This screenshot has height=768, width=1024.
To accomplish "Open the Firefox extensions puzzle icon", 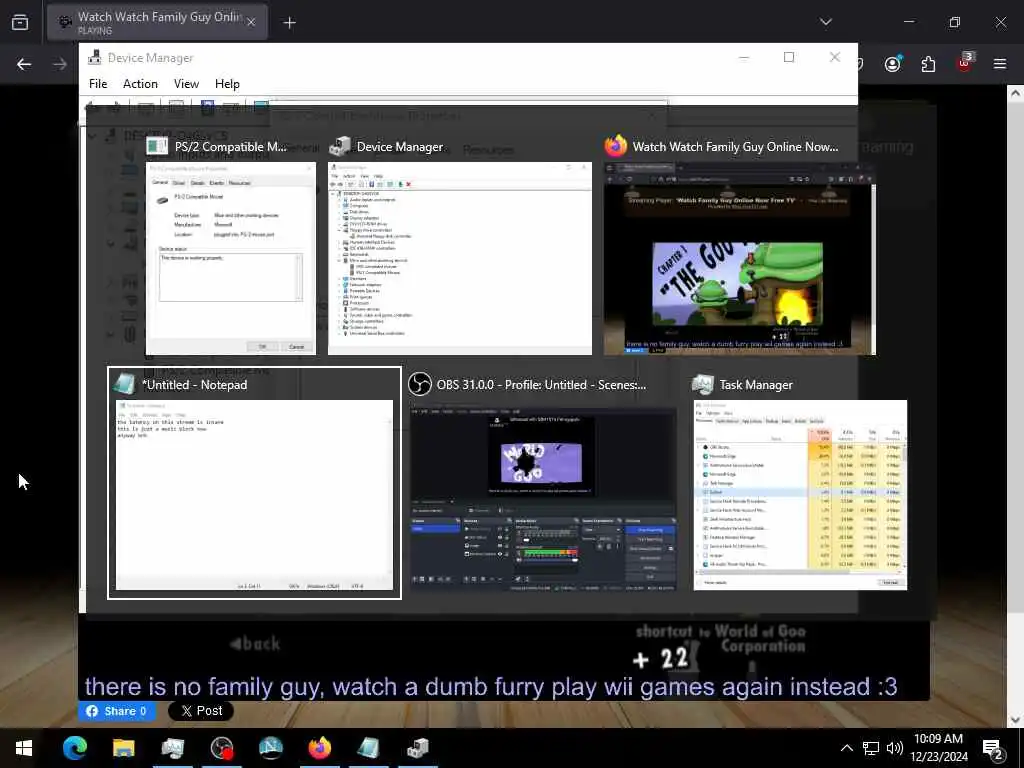I will 928,64.
